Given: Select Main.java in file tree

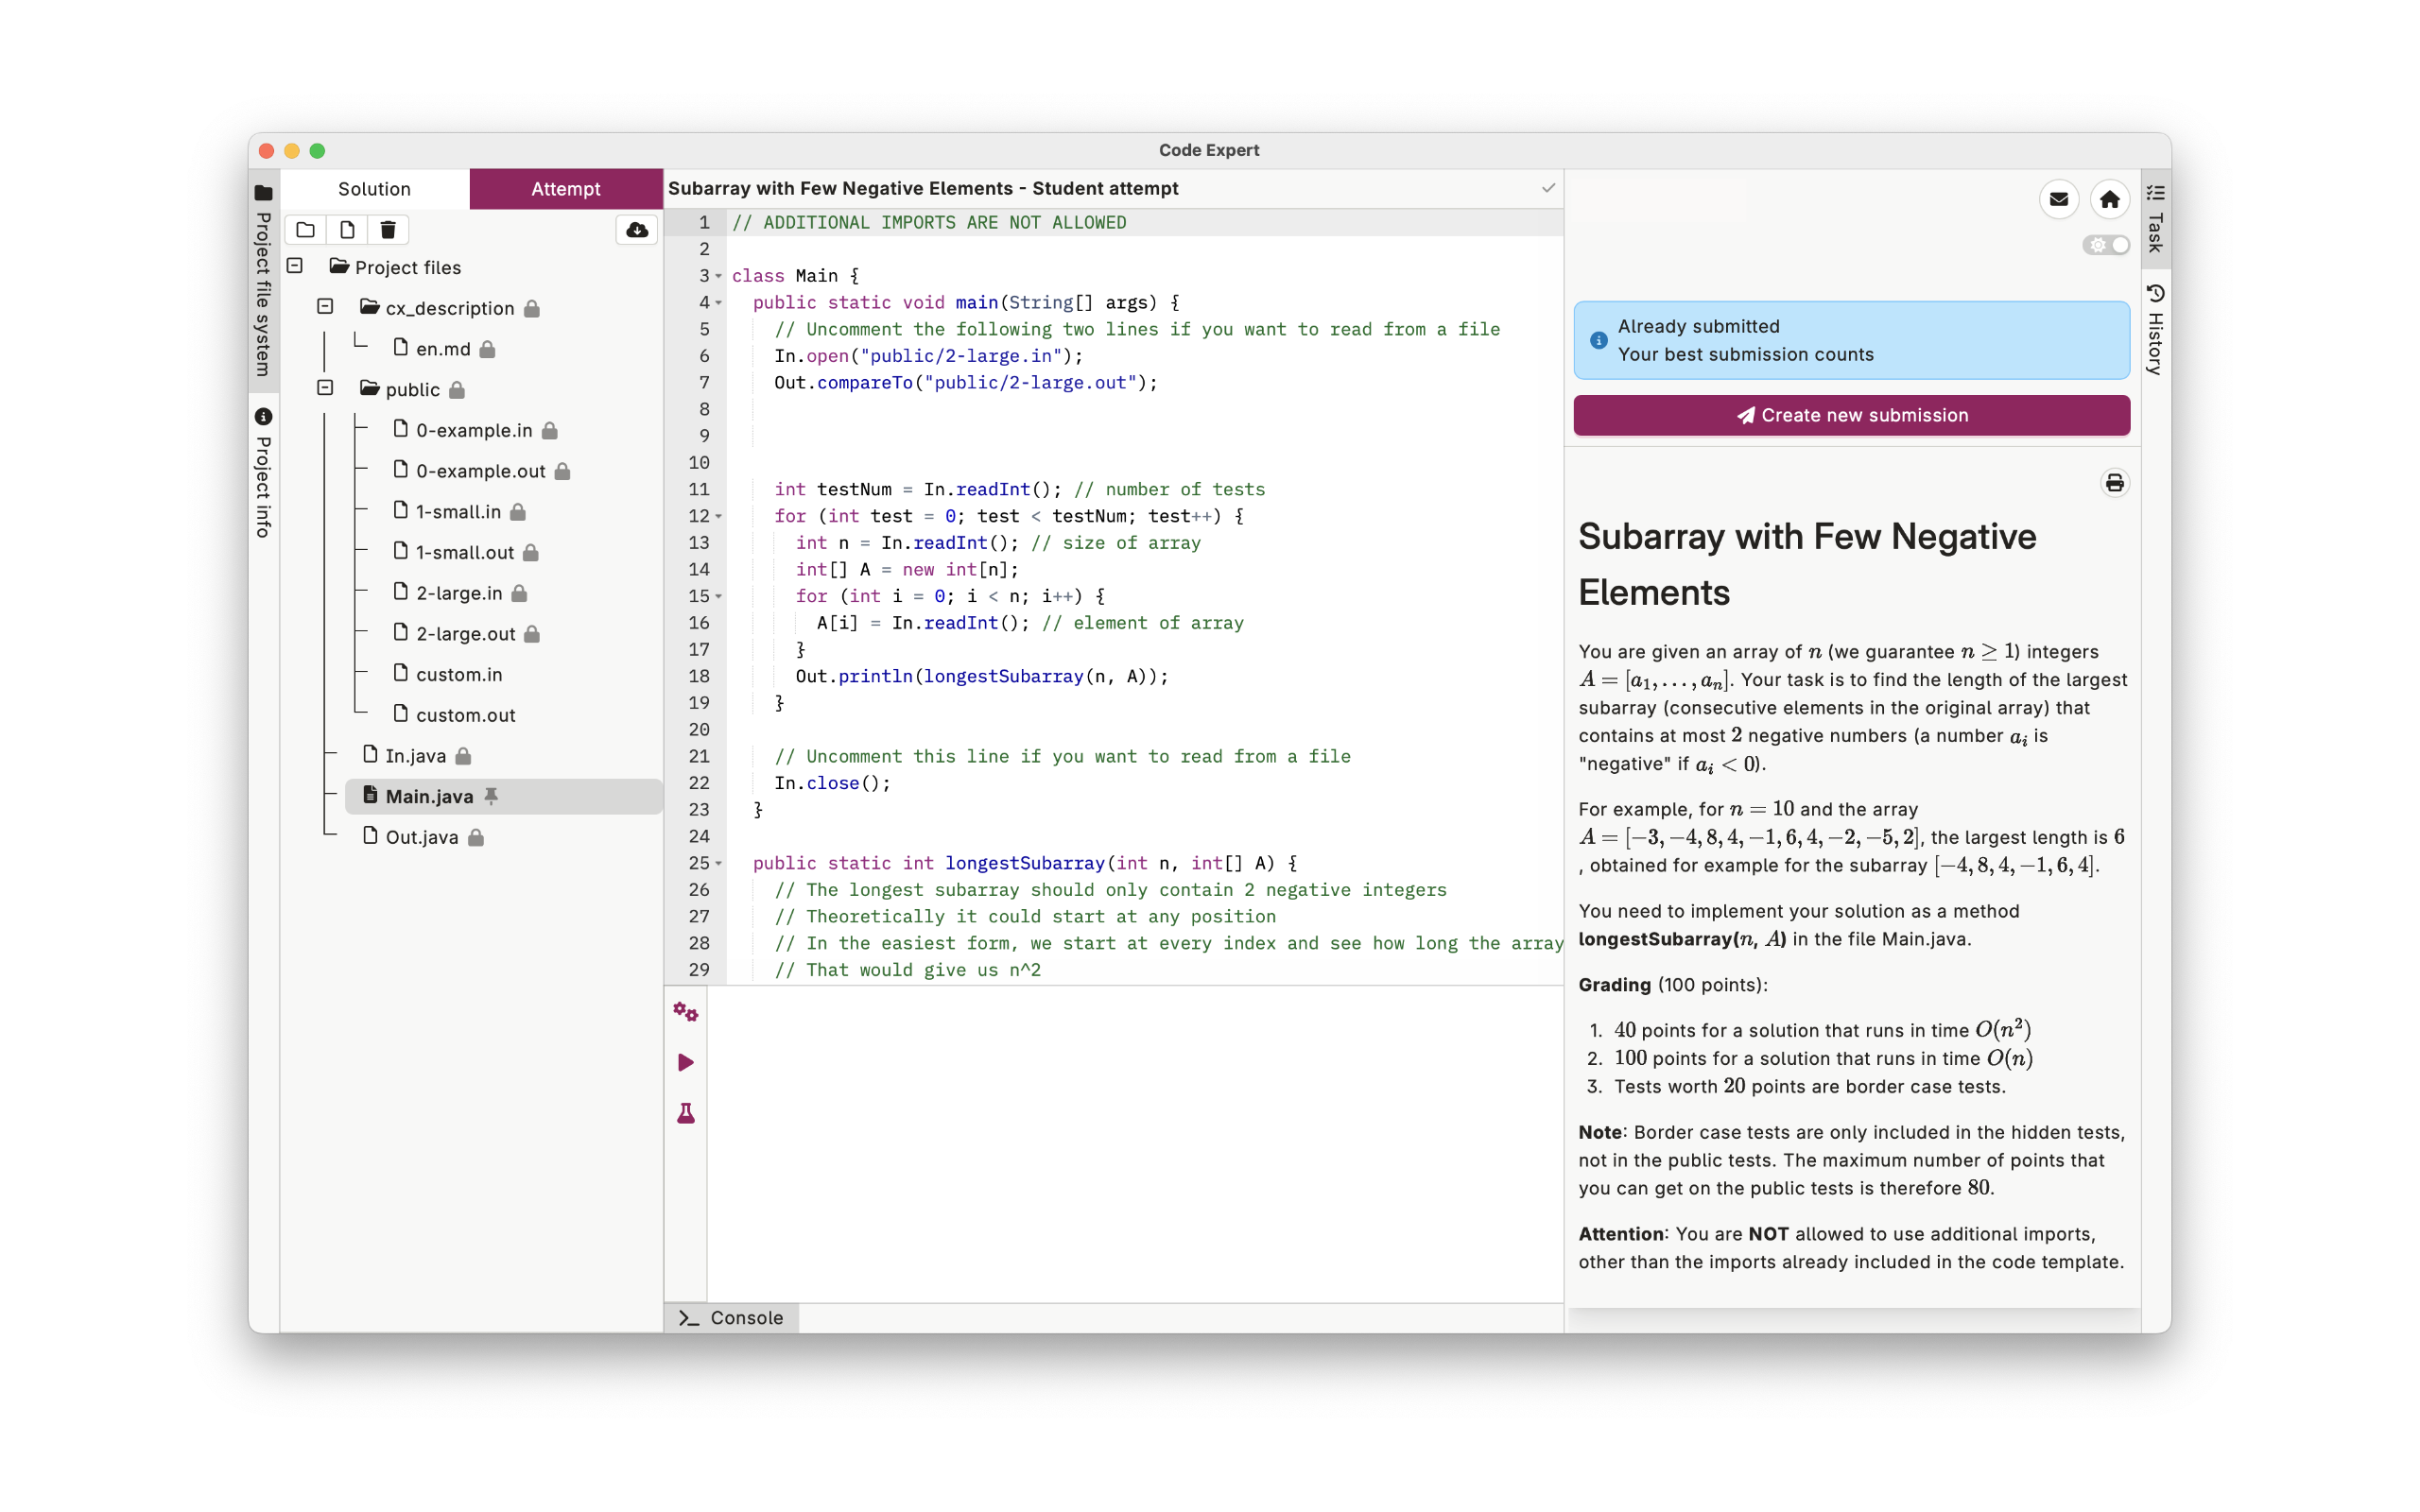Looking at the screenshot, I should click(503, 796).
